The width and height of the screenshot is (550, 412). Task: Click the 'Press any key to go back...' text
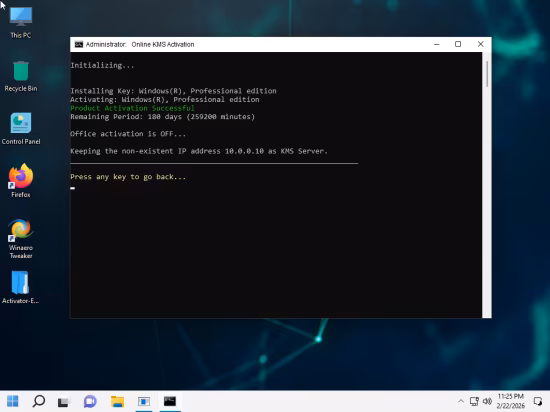pyautogui.click(x=128, y=177)
